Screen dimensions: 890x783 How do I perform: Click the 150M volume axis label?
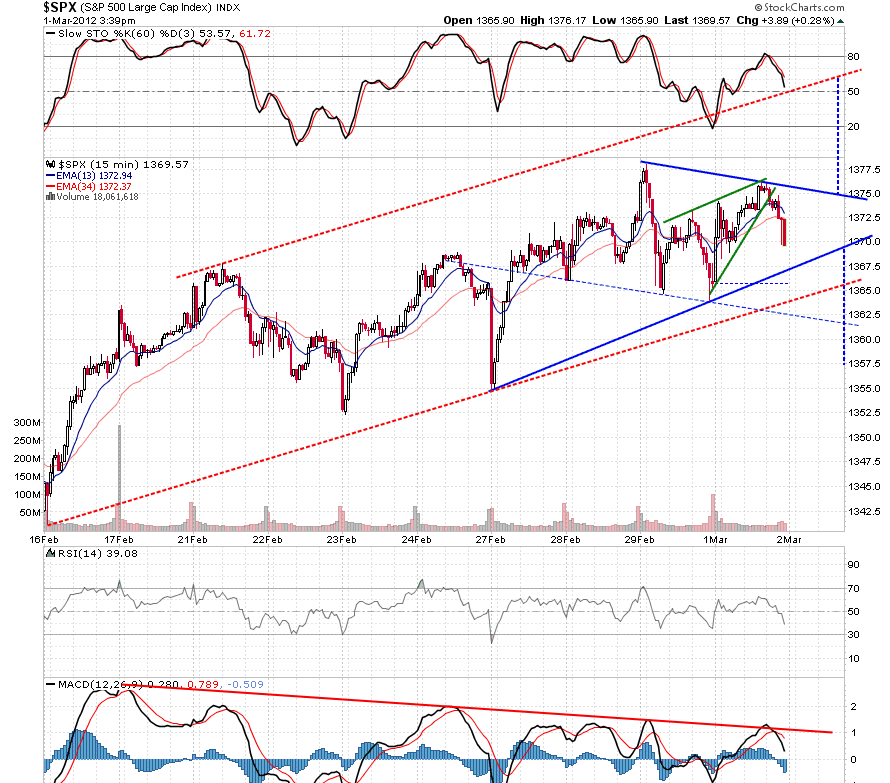click(27, 477)
